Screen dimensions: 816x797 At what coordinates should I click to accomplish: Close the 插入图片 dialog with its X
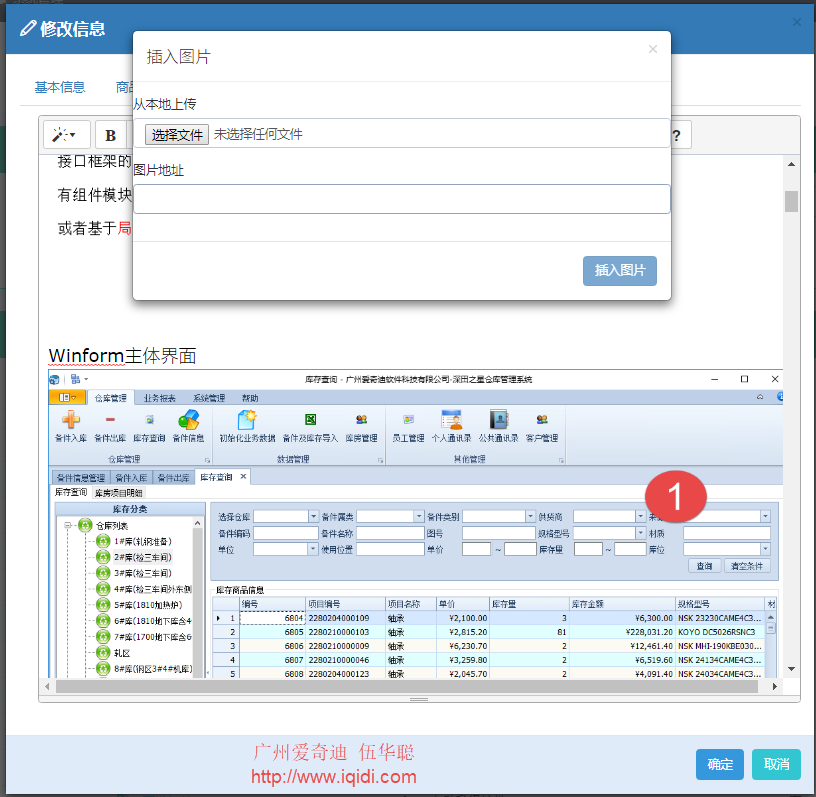click(x=653, y=49)
